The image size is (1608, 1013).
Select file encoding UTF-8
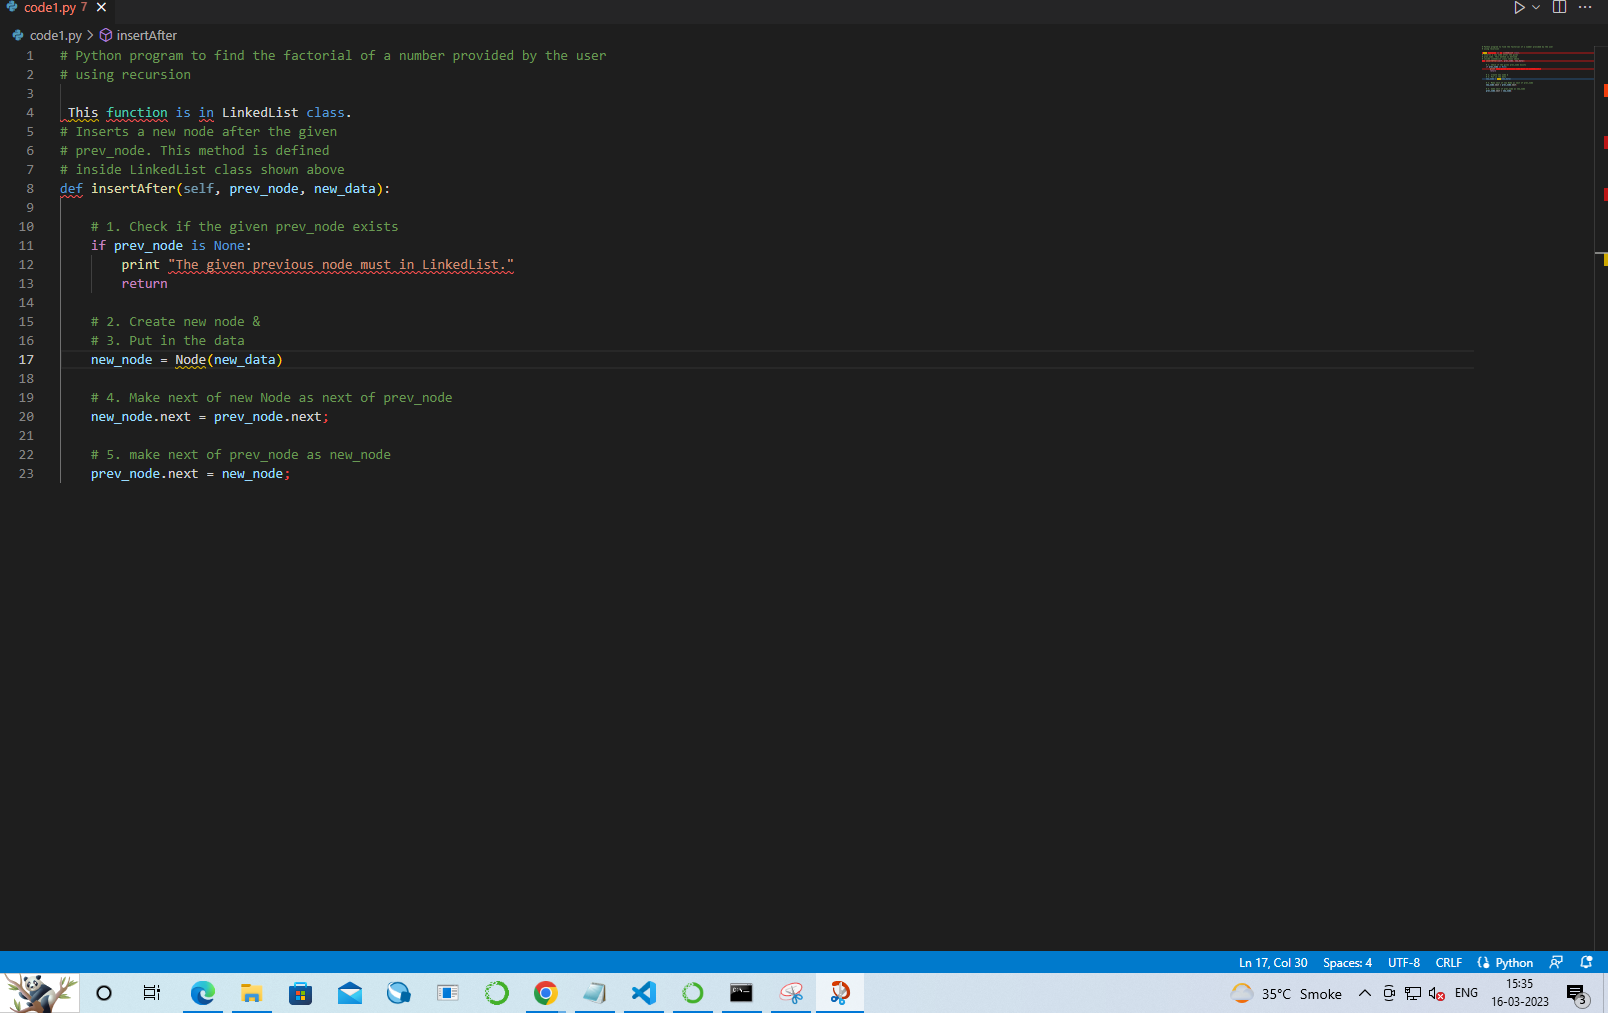[1404, 963]
